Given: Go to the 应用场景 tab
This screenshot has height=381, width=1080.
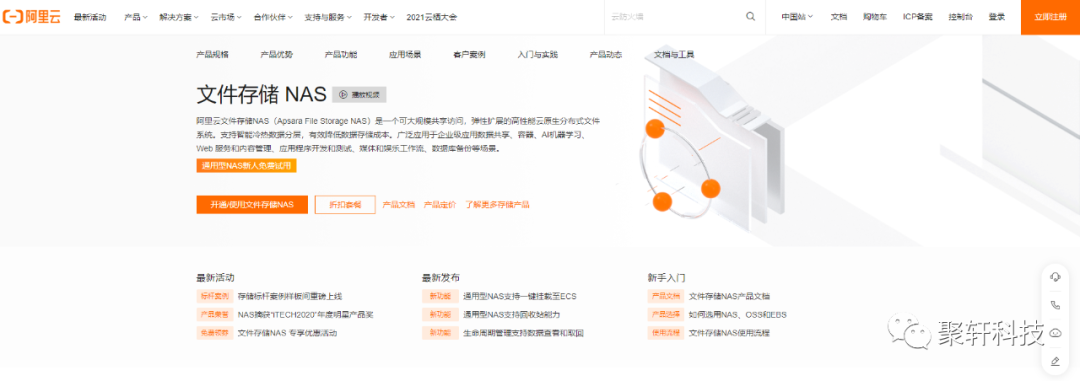Looking at the screenshot, I should coord(405,54).
